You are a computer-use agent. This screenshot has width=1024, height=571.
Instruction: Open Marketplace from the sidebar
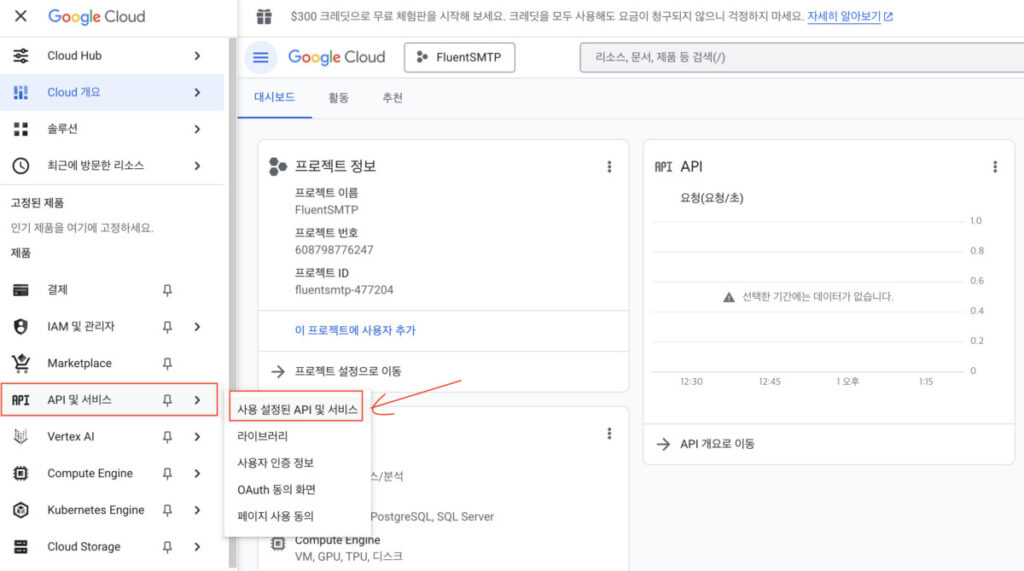click(x=79, y=363)
